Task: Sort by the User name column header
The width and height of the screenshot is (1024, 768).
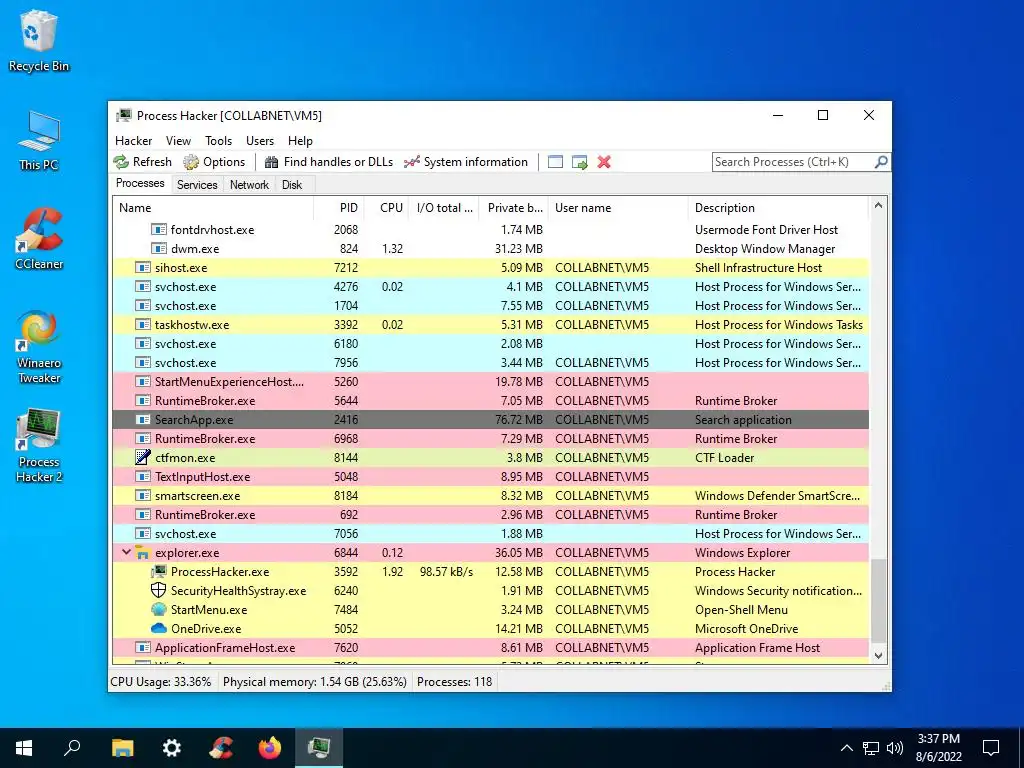Action: [618, 208]
